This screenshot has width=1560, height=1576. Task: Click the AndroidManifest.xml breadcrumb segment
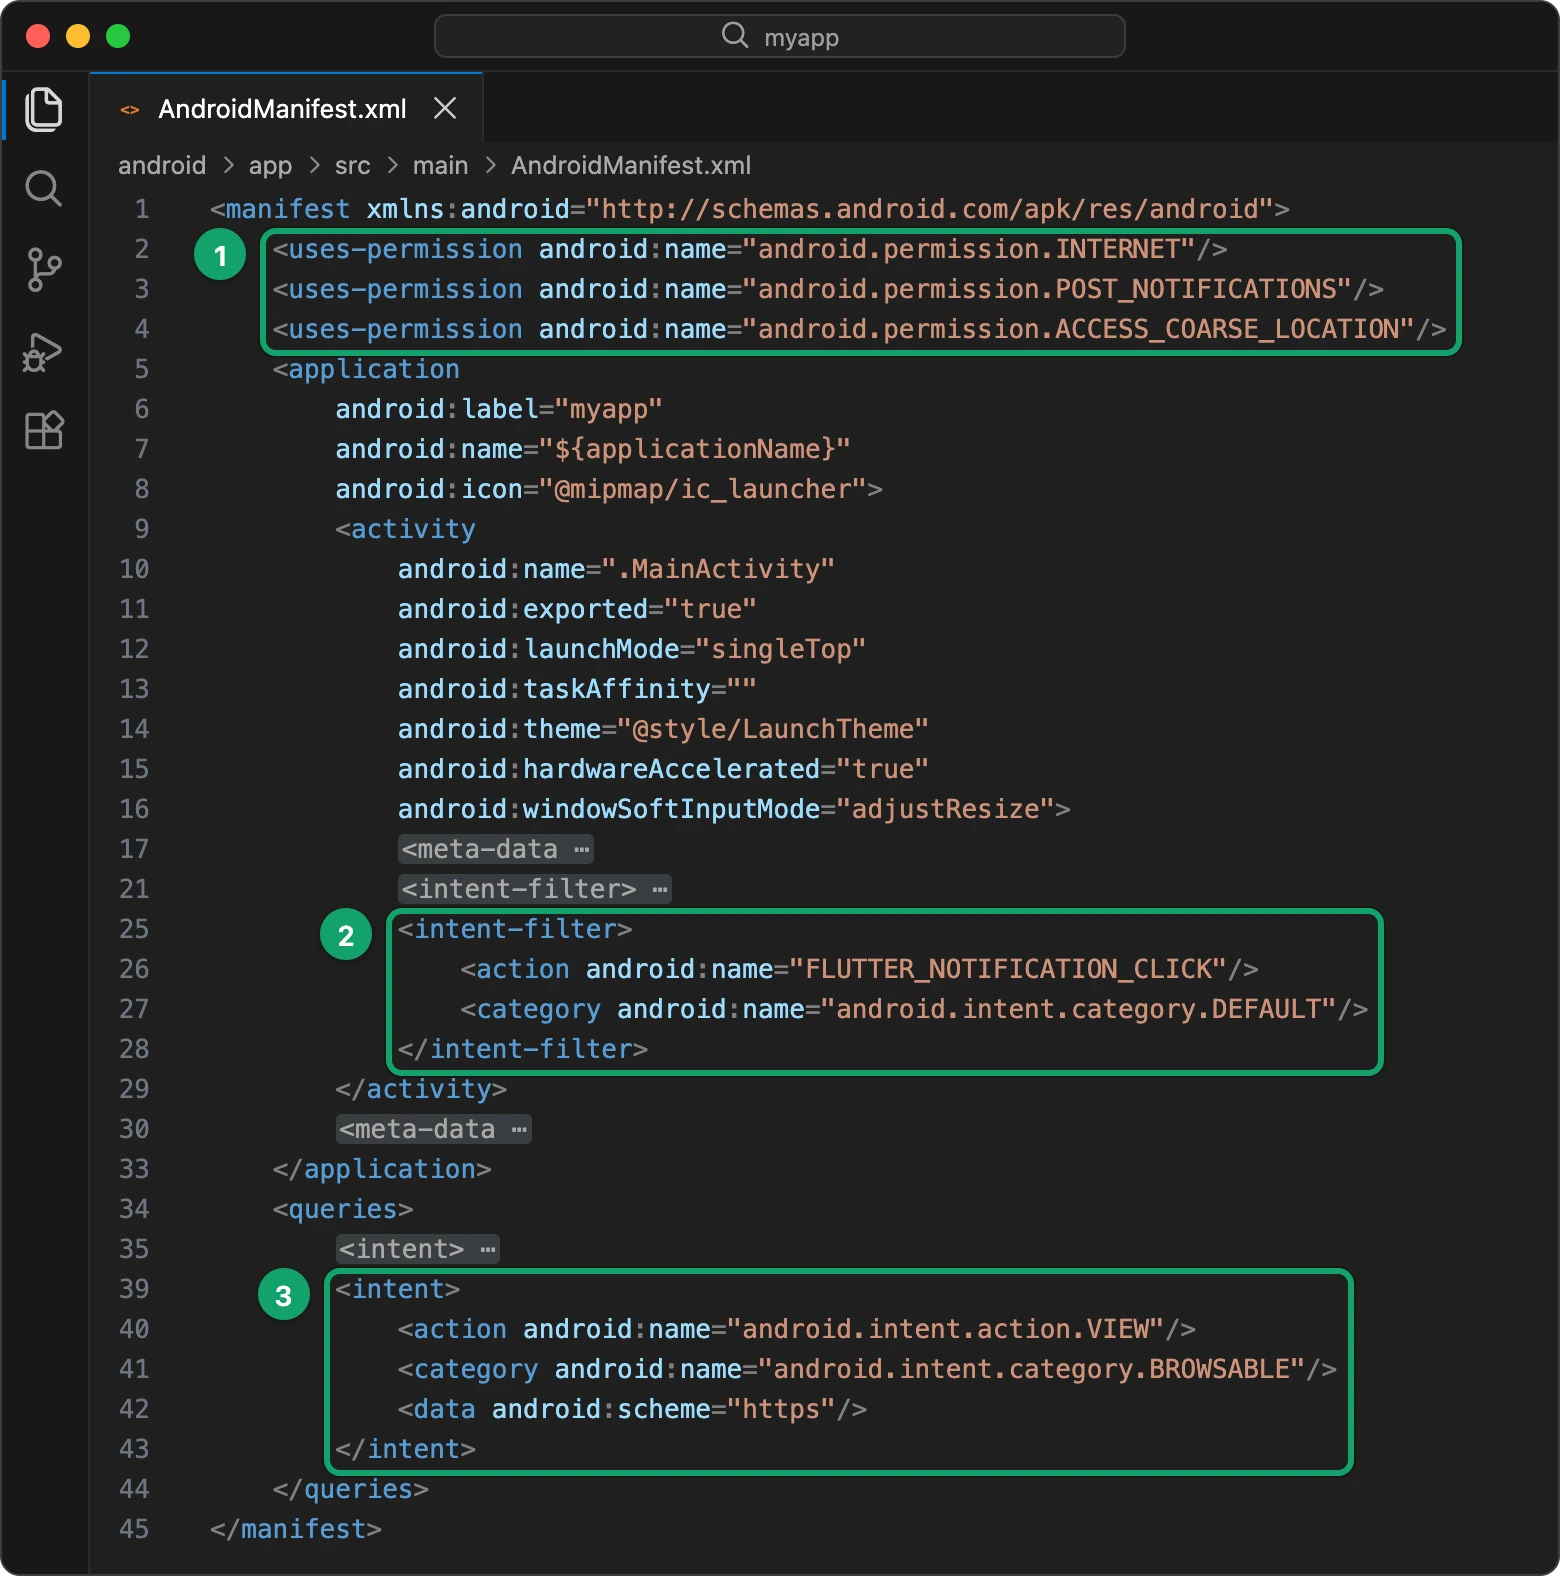(x=631, y=165)
